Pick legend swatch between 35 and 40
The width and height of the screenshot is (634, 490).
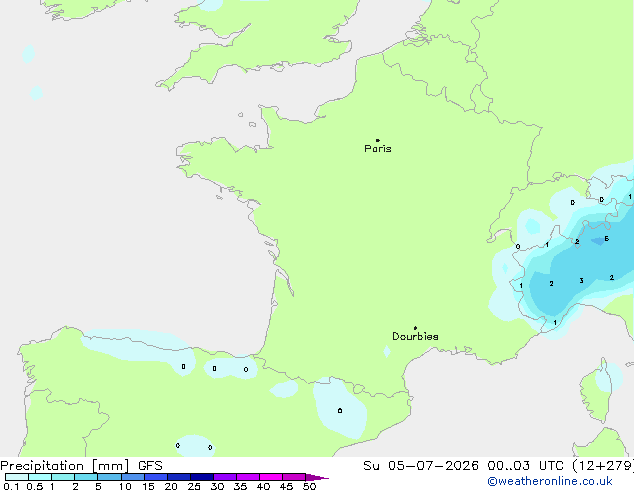pyautogui.click(x=248, y=477)
